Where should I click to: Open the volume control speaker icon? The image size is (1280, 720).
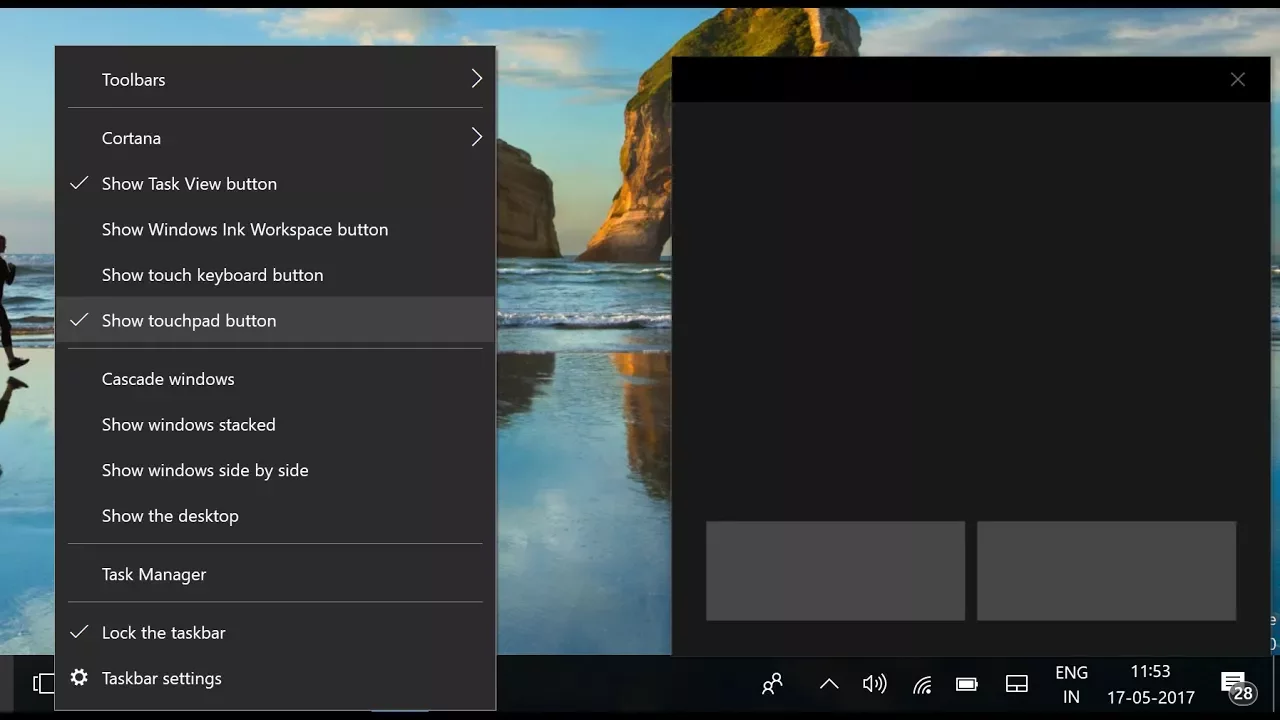tap(874, 684)
